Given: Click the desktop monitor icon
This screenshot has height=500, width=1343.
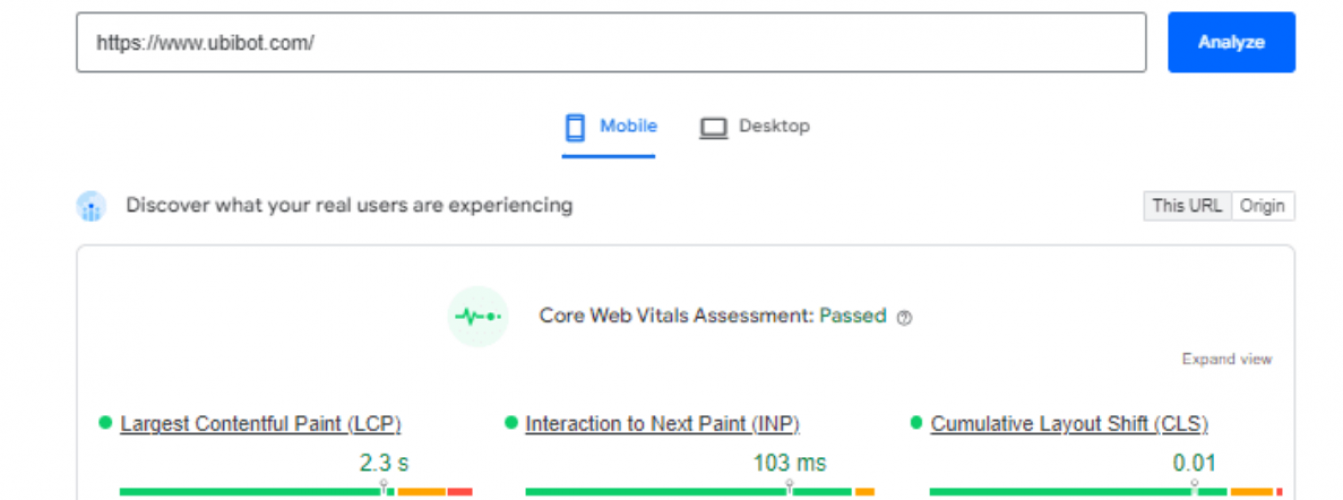Looking at the screenshot, I should [x=713, y=128].
